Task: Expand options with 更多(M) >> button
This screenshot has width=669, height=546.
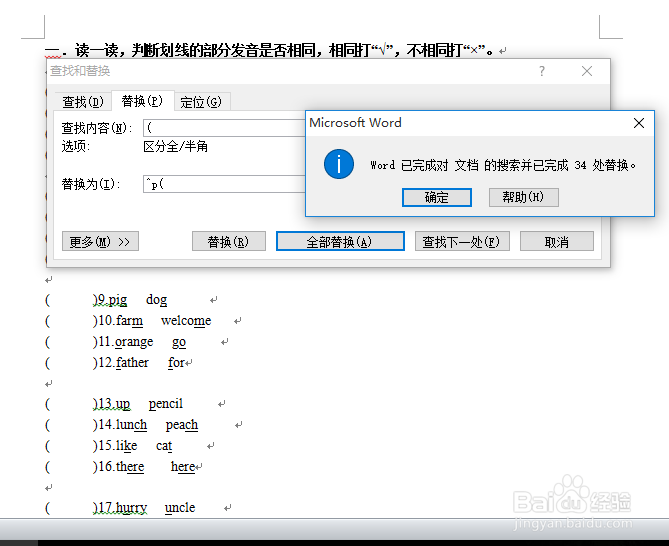Action: 100,241
